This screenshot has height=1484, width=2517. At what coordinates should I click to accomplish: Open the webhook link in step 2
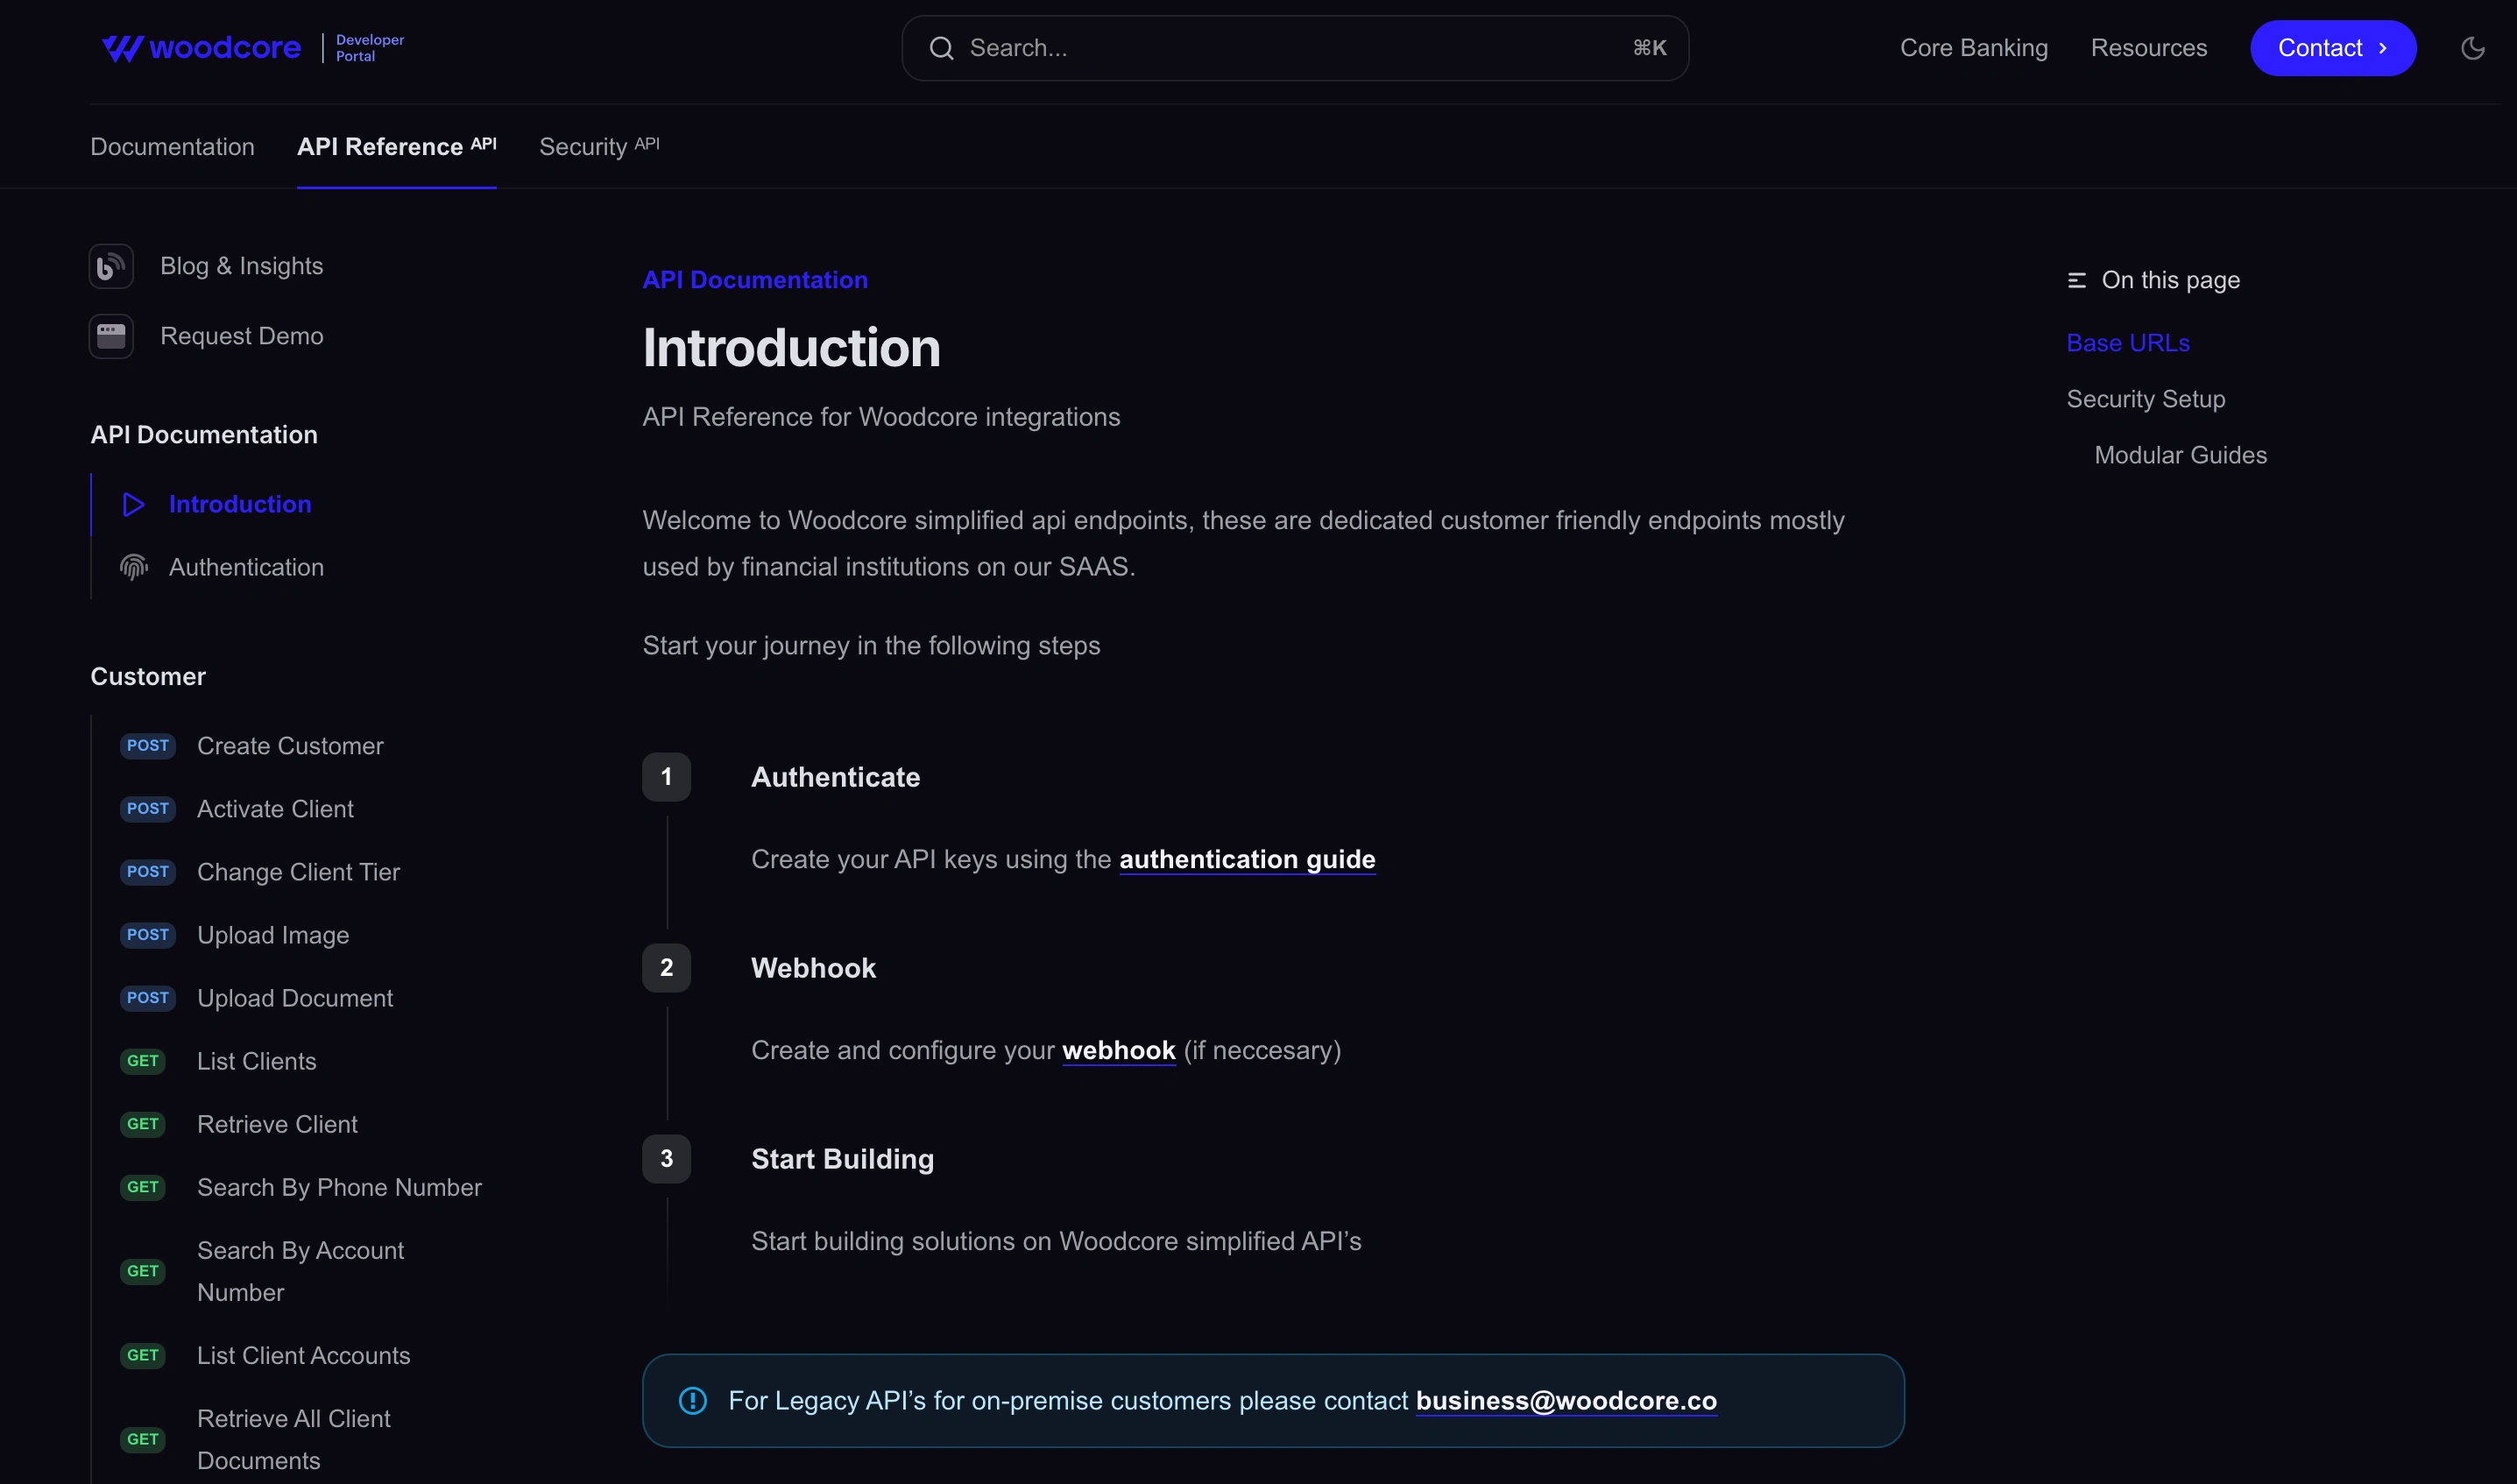coord(1118,1050)
